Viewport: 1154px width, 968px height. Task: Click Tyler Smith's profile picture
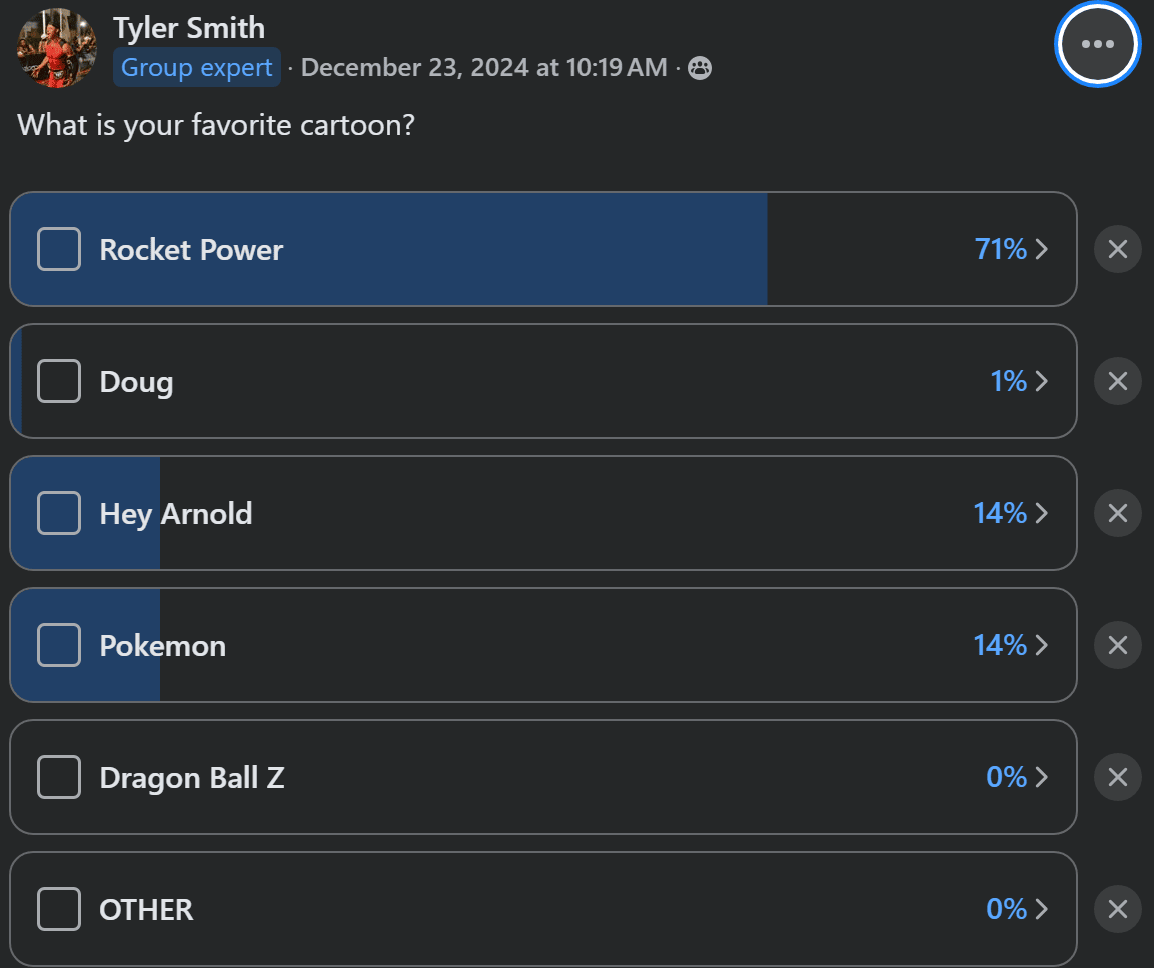tap(57, 48)
